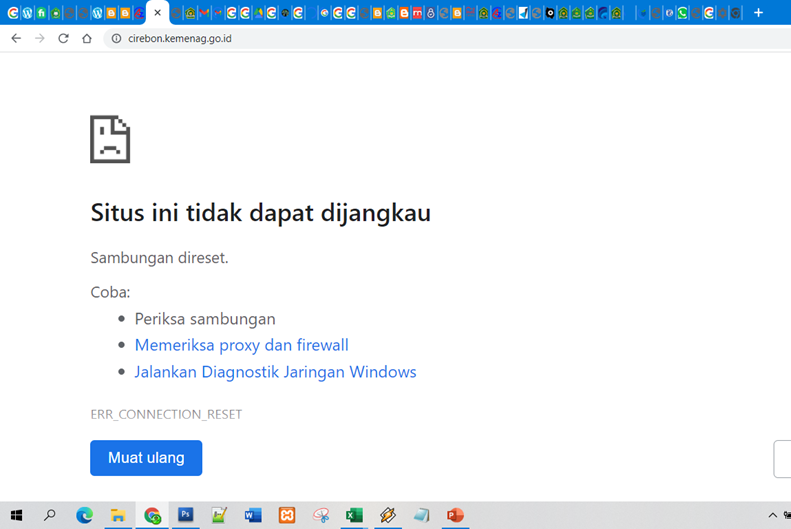Close the active tab with its X

click(157, 13)
